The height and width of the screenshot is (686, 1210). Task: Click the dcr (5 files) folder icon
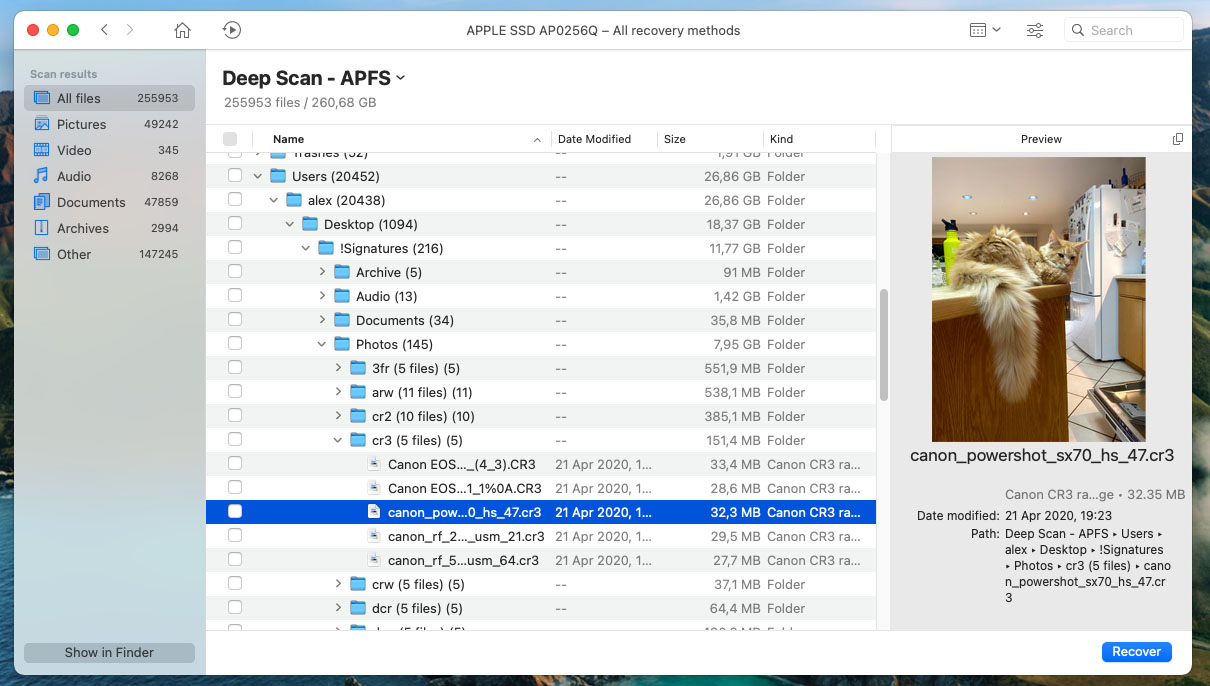tap(358, 608)
